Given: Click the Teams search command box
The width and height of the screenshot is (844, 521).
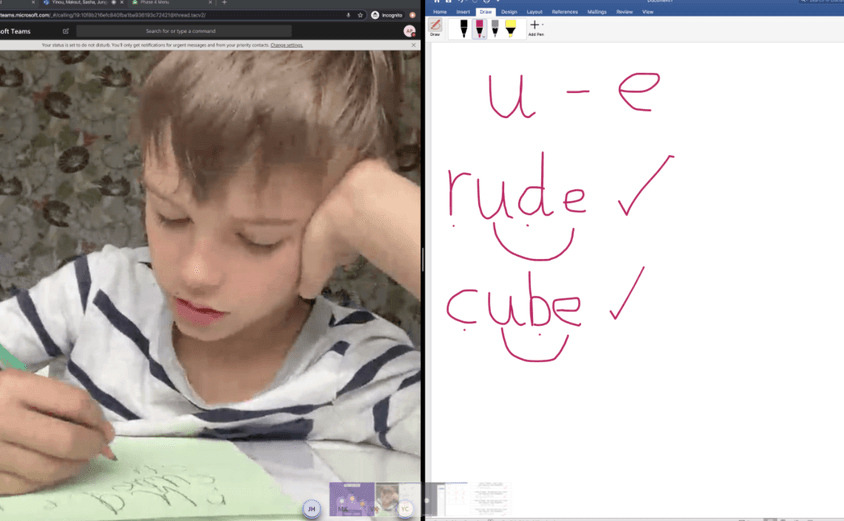Looking at the screenshot, I should pyautogui.click(x=184, y=31).
